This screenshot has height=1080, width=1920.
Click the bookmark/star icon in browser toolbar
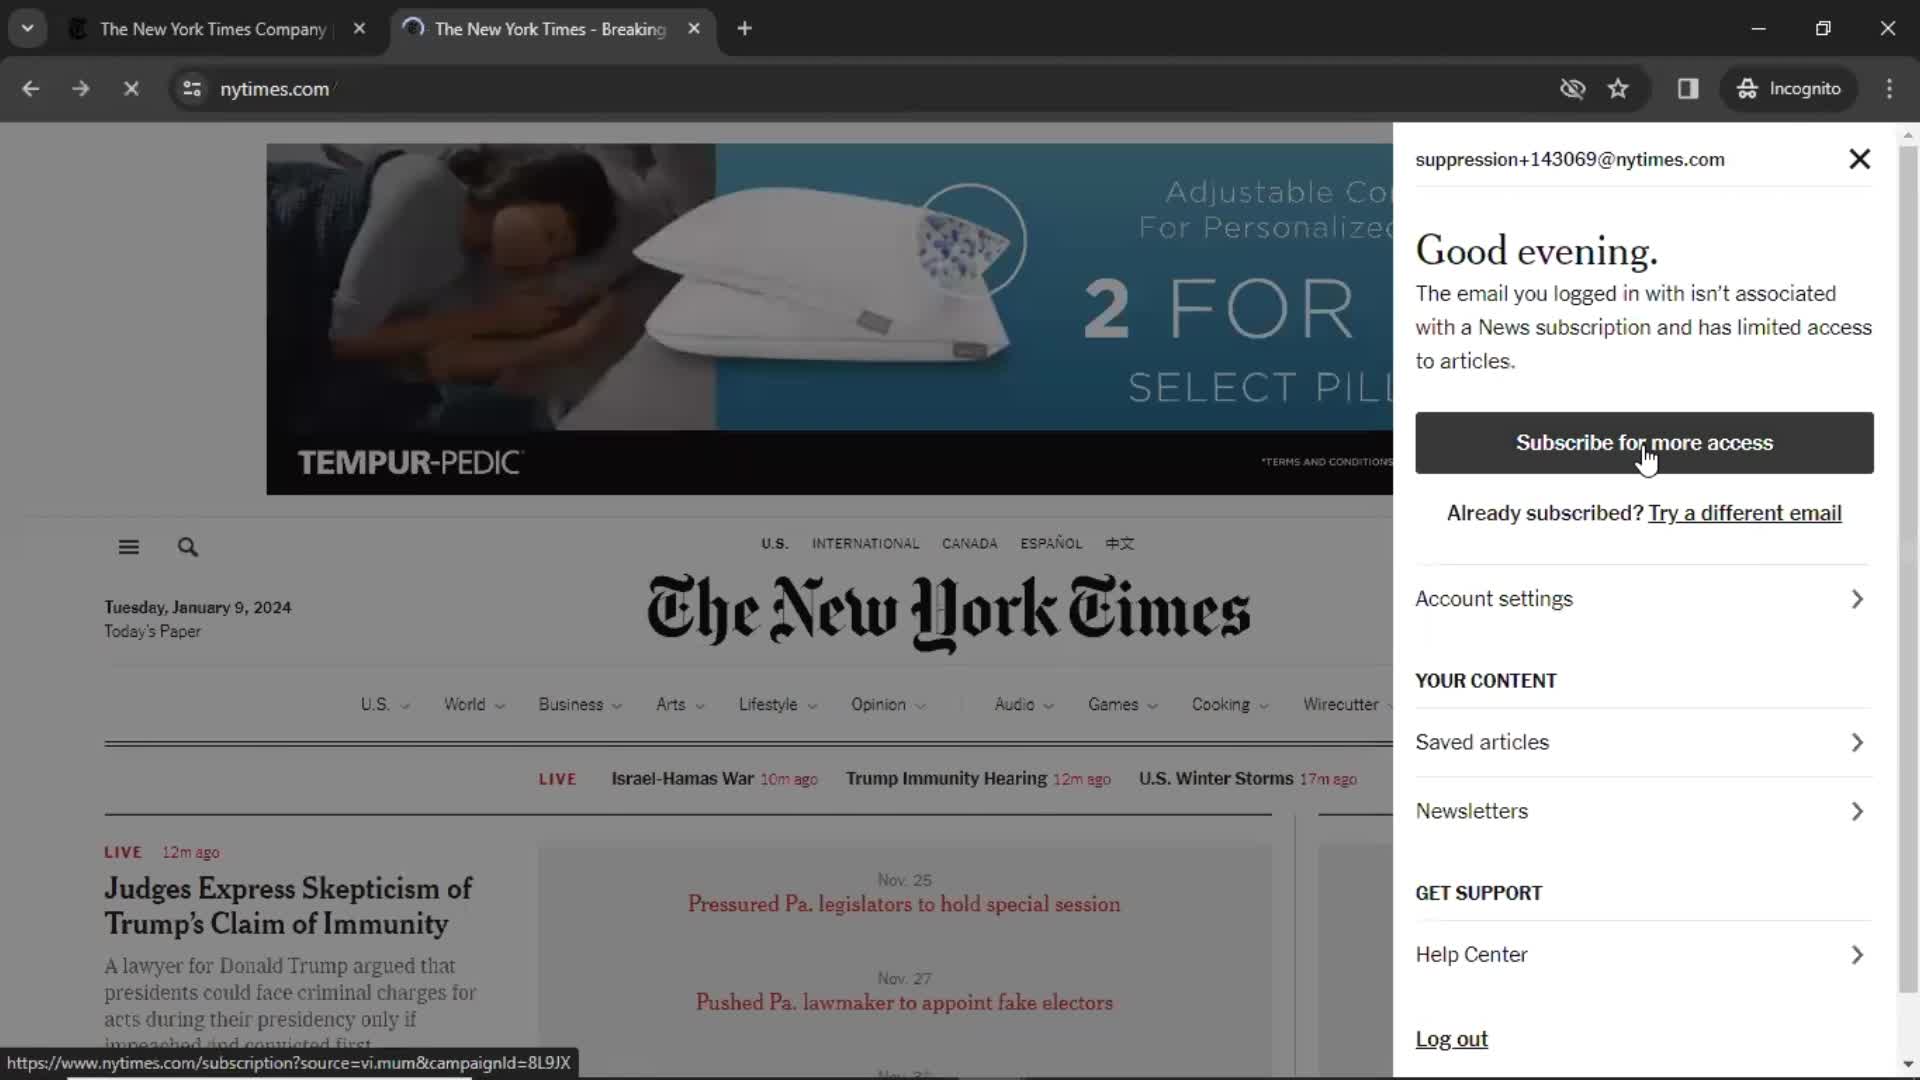click(1619, 88)
